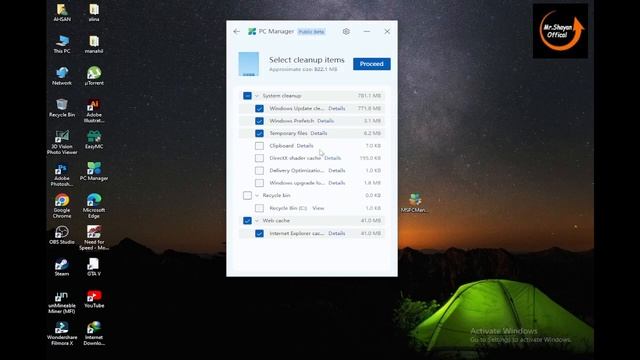The image size is (640, 360).
Task: Check the Windows upgrade log checkbox
Action: click(x=259, y=183)
